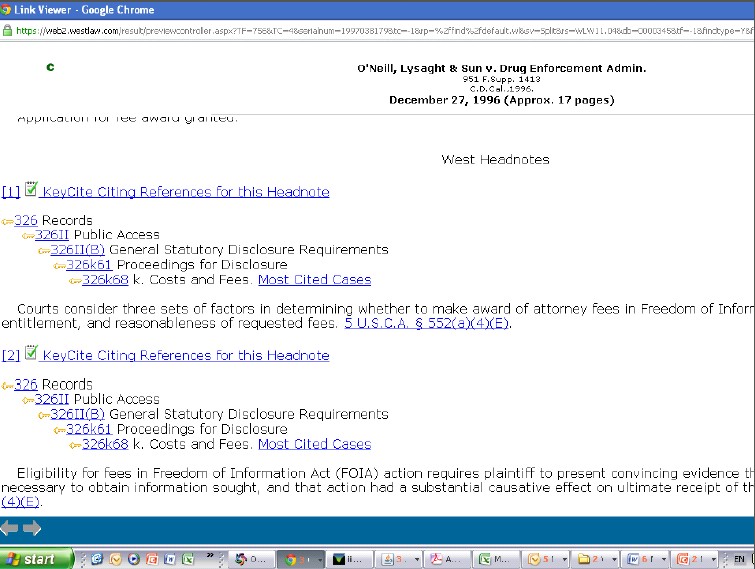
Task: Open first 326II(B) General Statutory Disclosure link
Action: coord(78,250)
